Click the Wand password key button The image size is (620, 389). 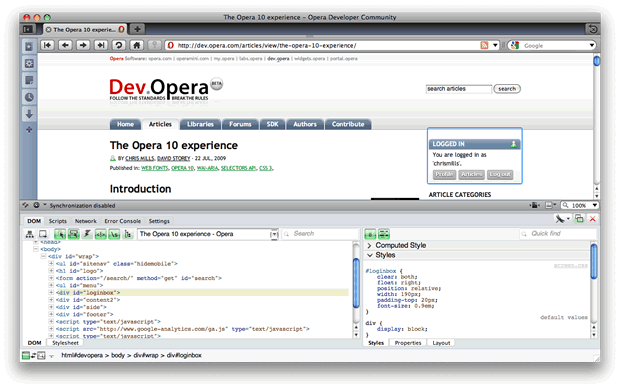click(155, 45)
